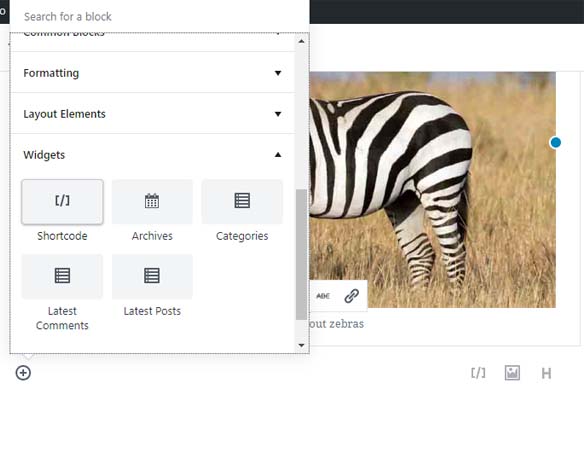The image size is (584, 476).
Task: Click the heading H shortcut icon
Action: [546, 373]
